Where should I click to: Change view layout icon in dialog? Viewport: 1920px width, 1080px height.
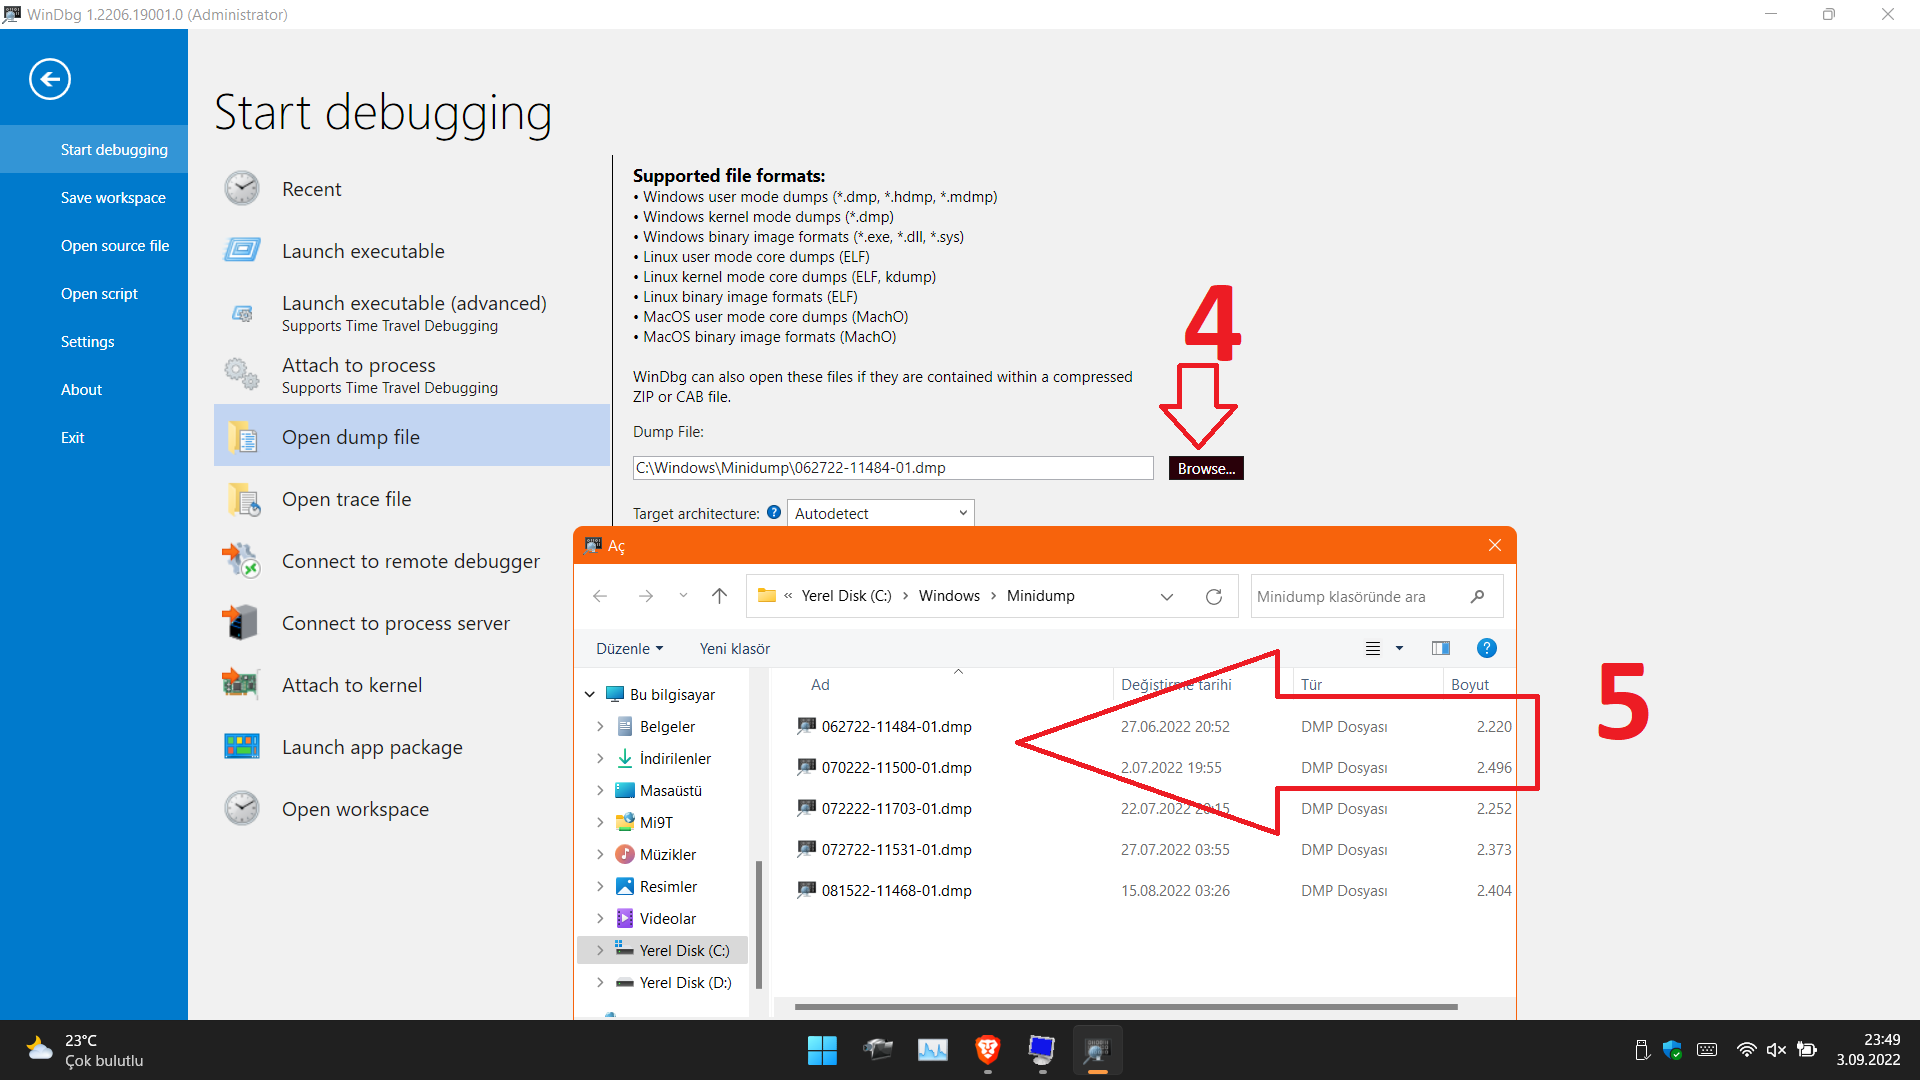tap(1373, 648)
